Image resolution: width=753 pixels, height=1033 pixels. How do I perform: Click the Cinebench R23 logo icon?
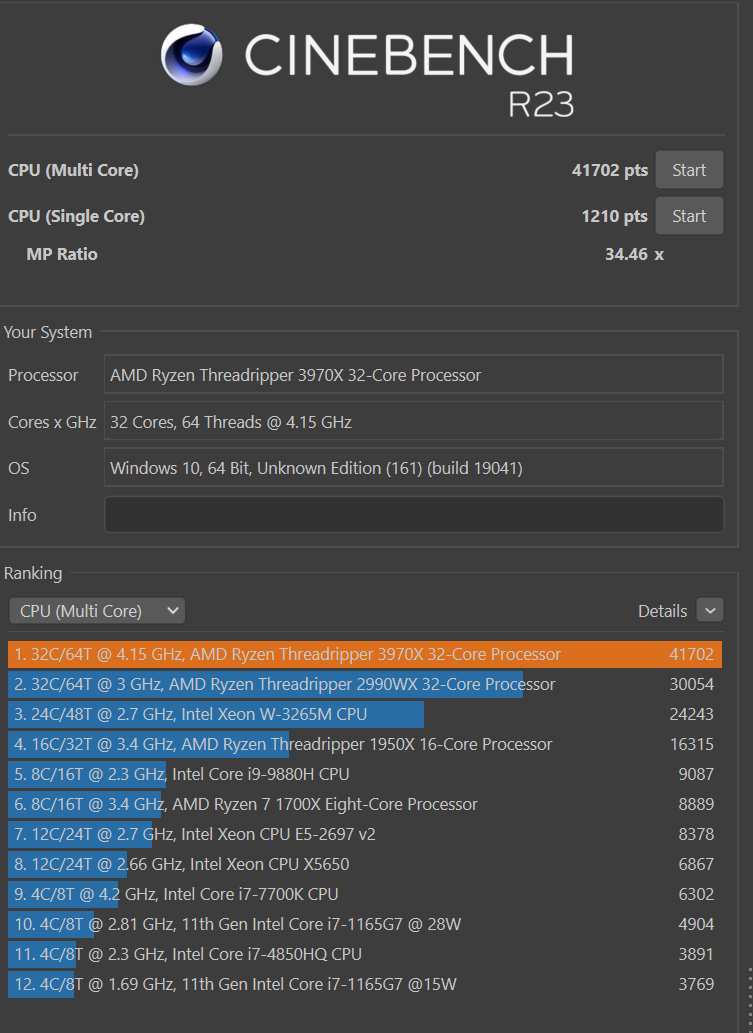tap(190, 54)
